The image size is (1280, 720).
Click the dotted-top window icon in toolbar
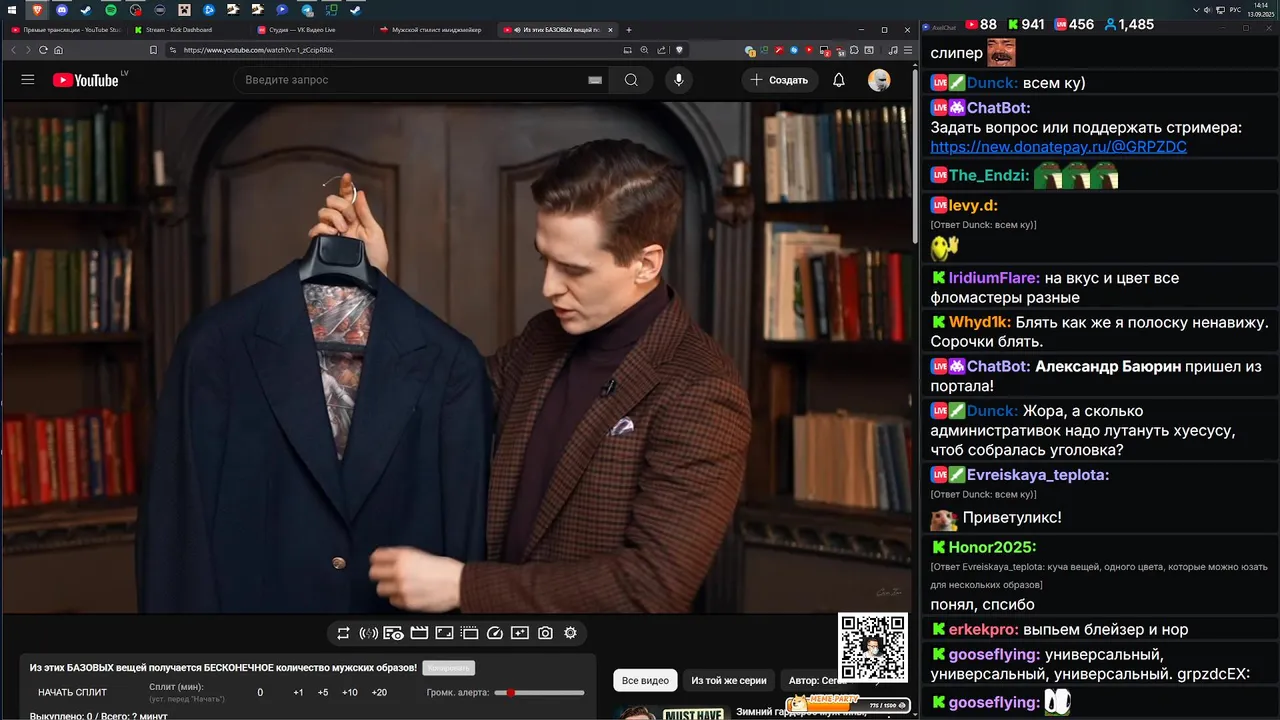click(469, 633)
